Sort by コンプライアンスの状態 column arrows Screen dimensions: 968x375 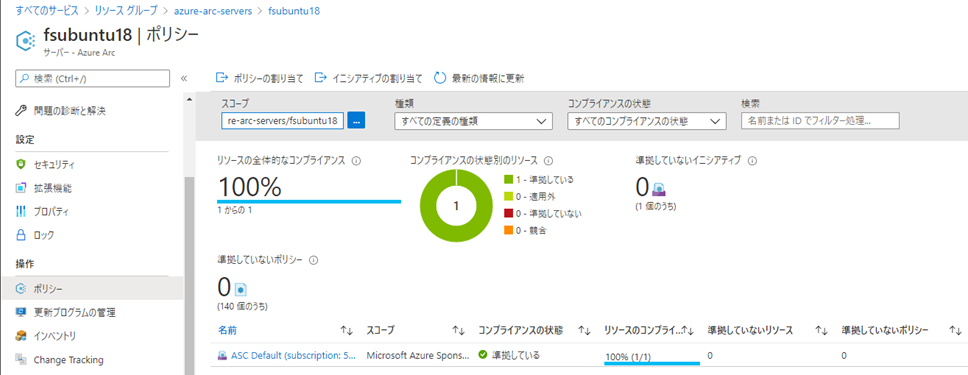pyautogui.click(x=585, y=331)
